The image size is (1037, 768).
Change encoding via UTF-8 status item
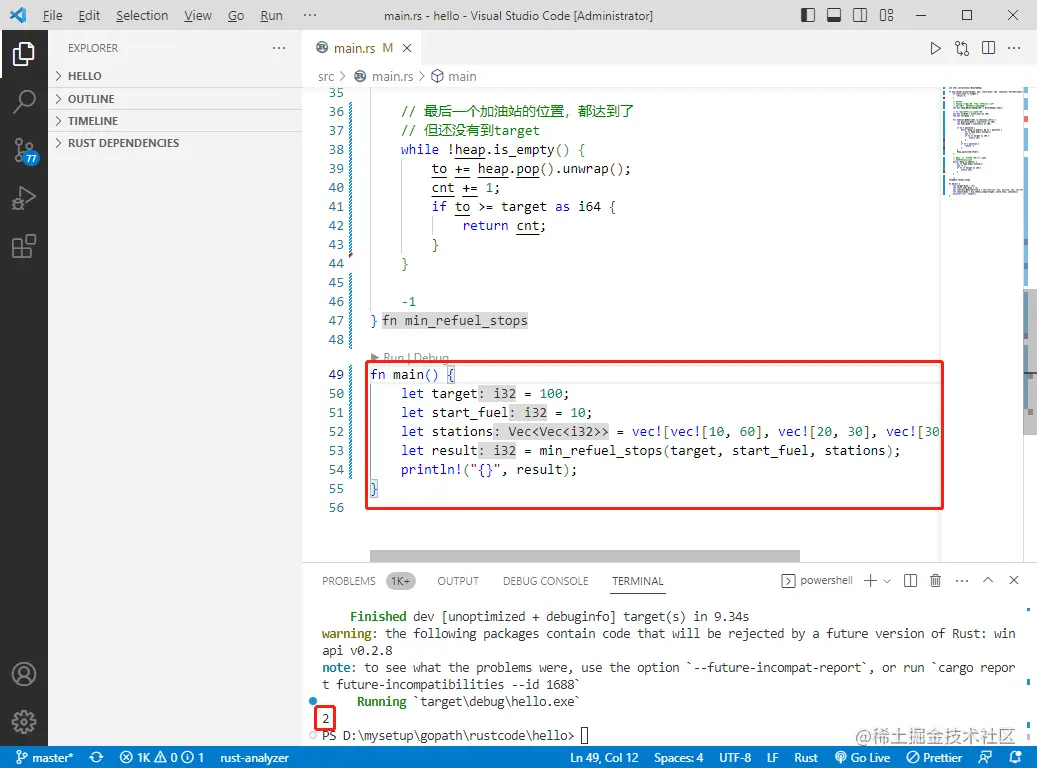click(735, 757)
